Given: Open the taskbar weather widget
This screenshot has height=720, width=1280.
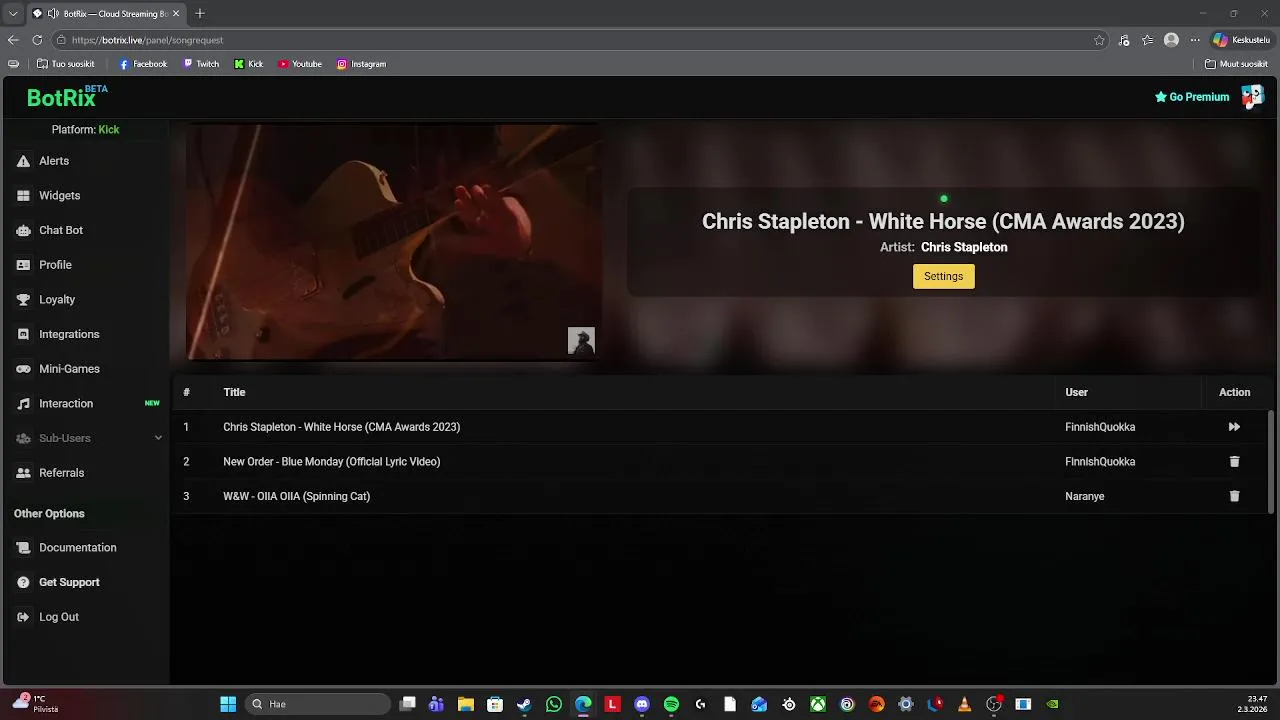Looking at the screenshot, I should click(35, 703).
